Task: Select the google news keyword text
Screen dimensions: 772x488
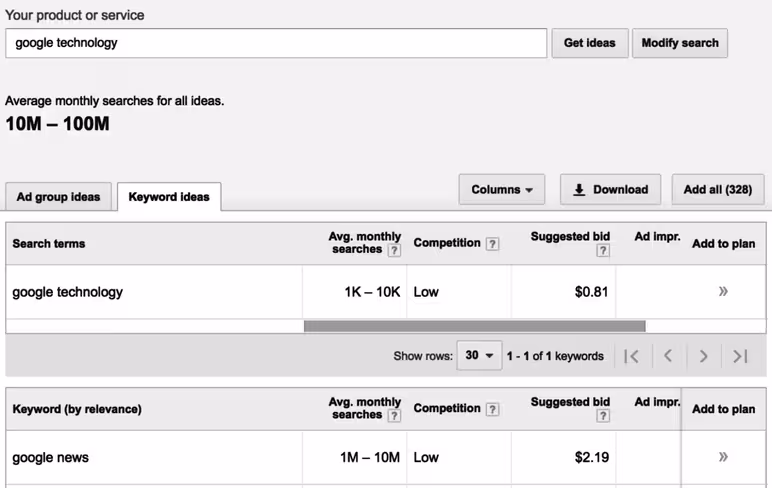Action: coord(50,457)
